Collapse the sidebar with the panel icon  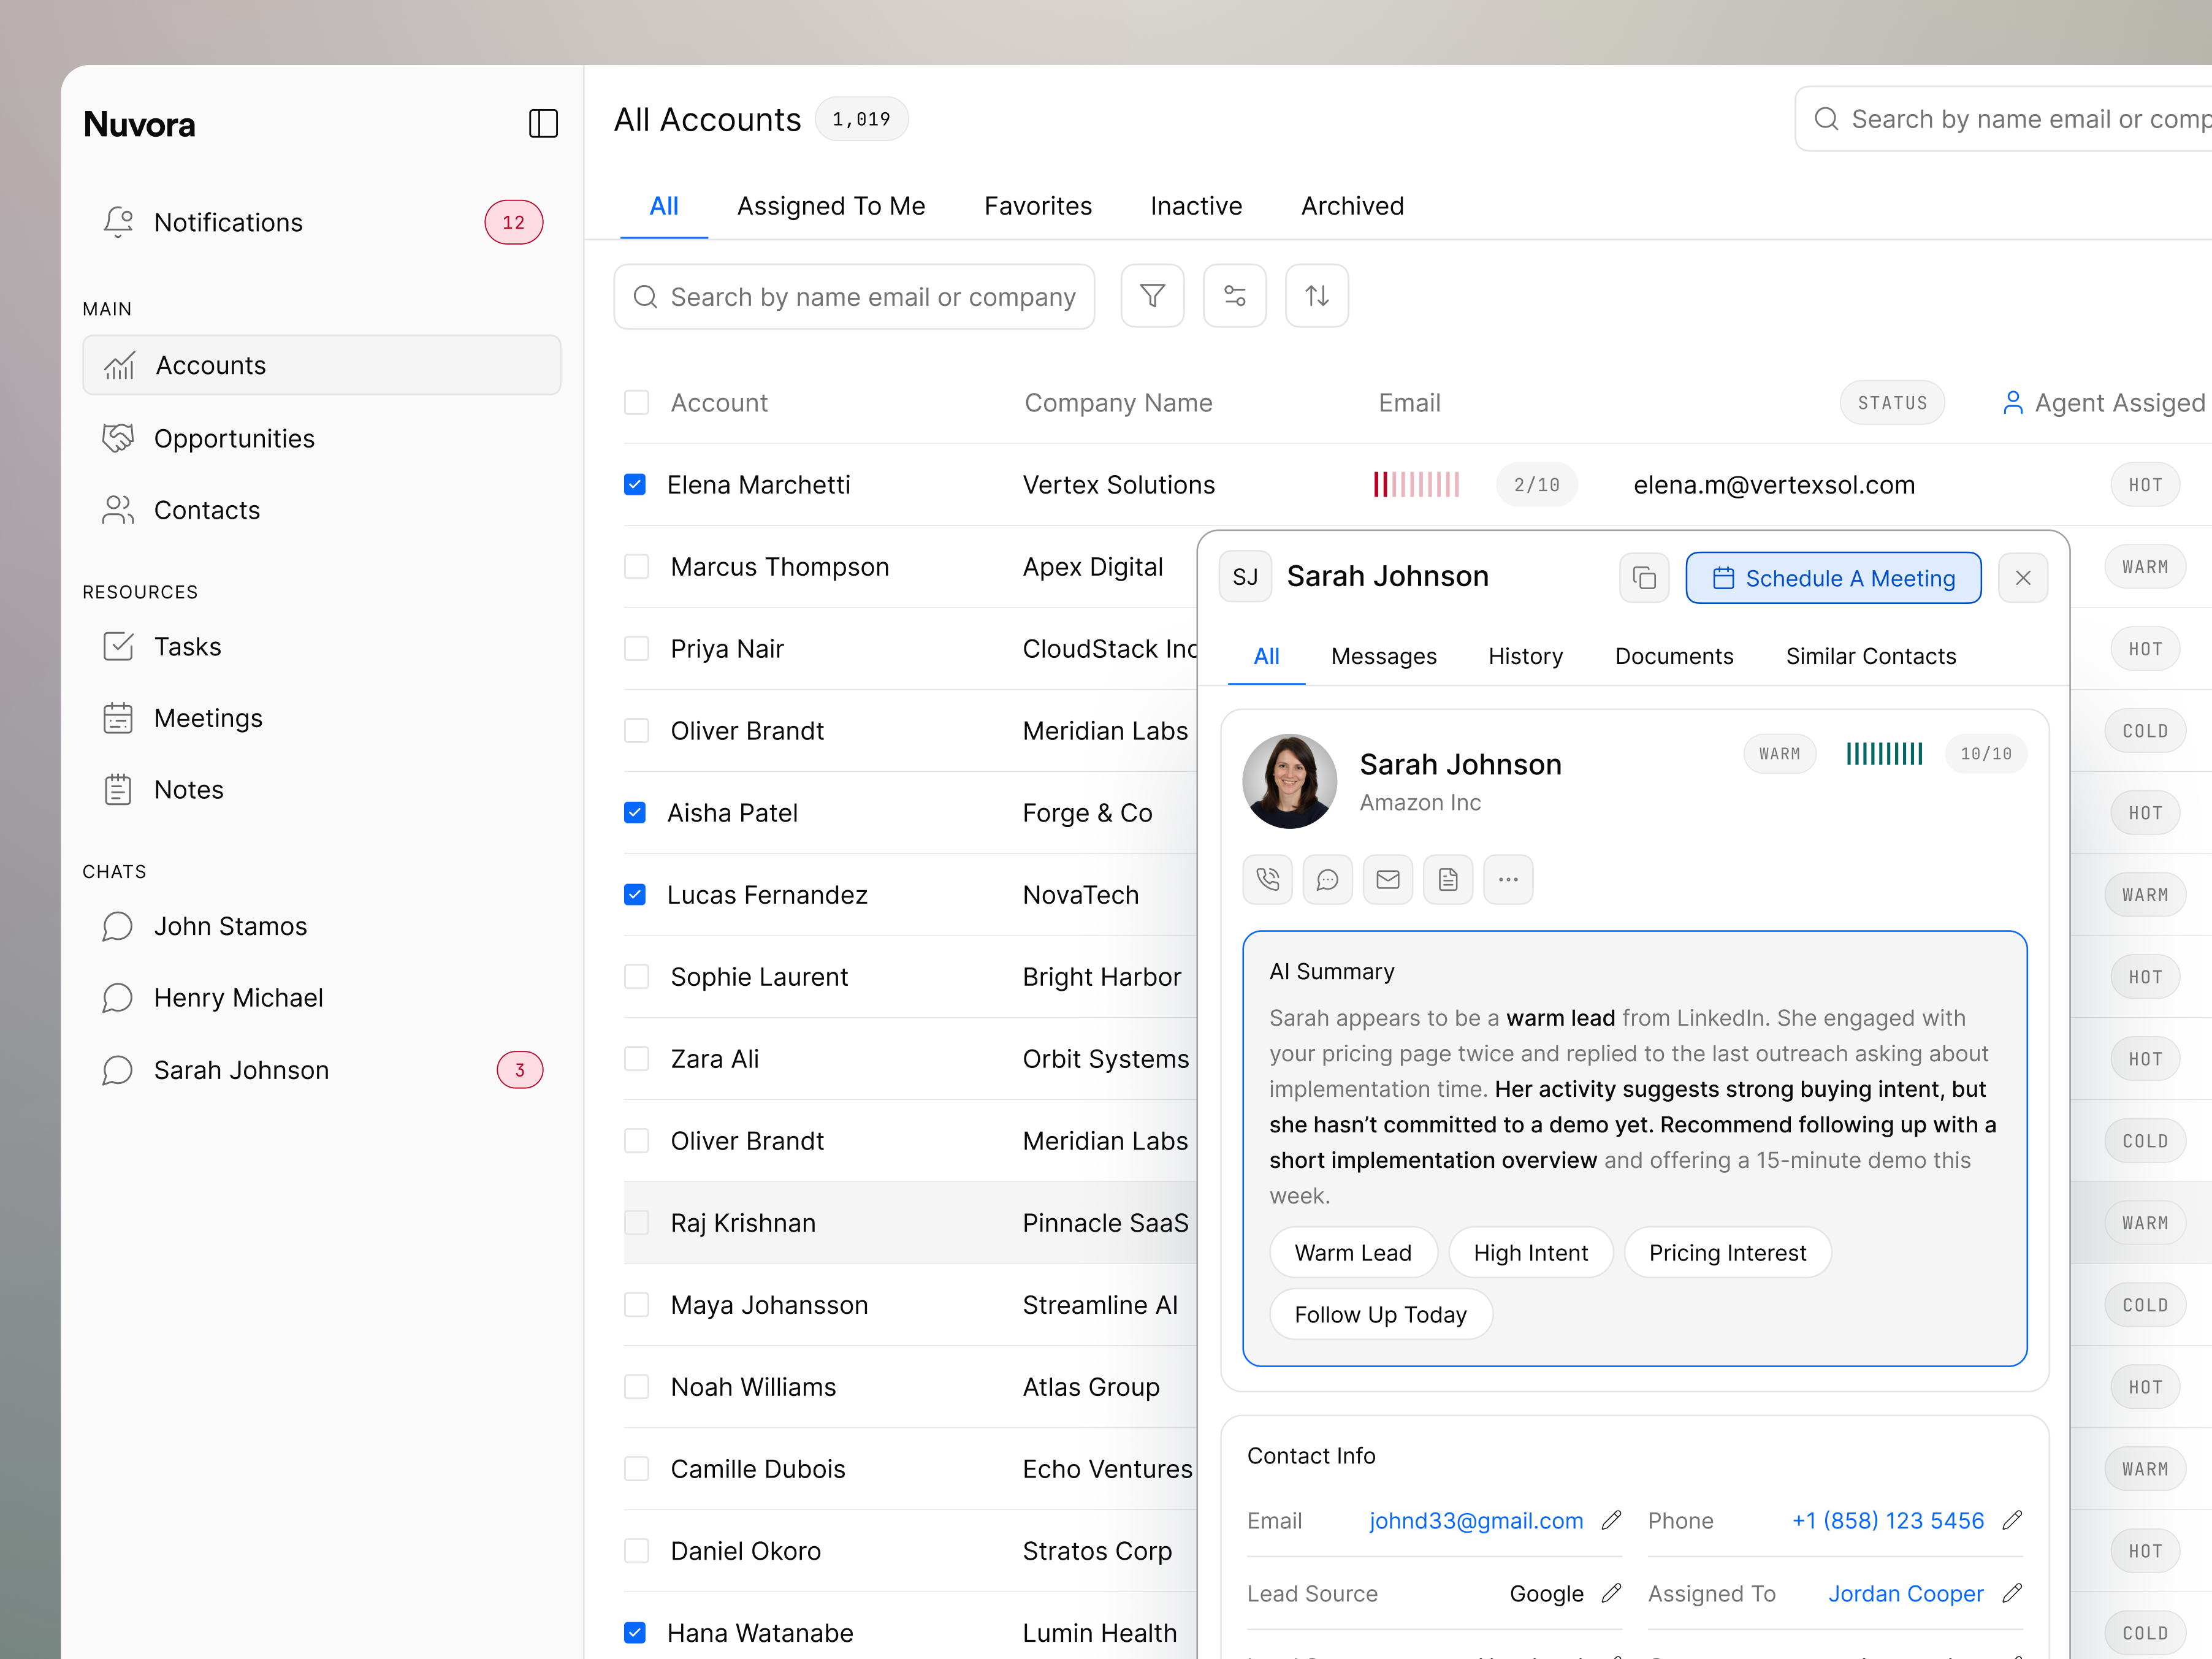click(543, 124)
